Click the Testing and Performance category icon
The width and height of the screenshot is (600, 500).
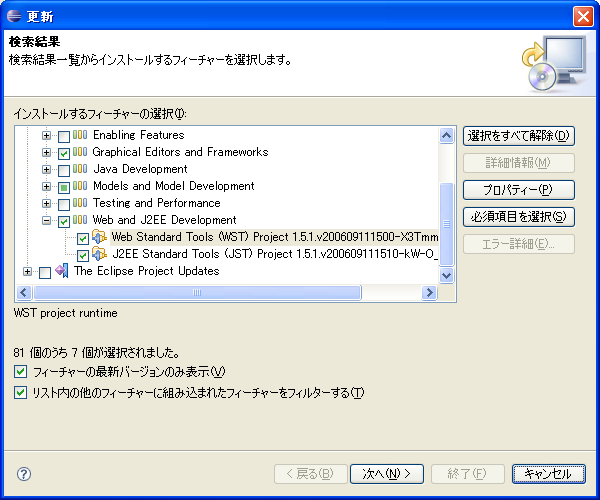81,204
